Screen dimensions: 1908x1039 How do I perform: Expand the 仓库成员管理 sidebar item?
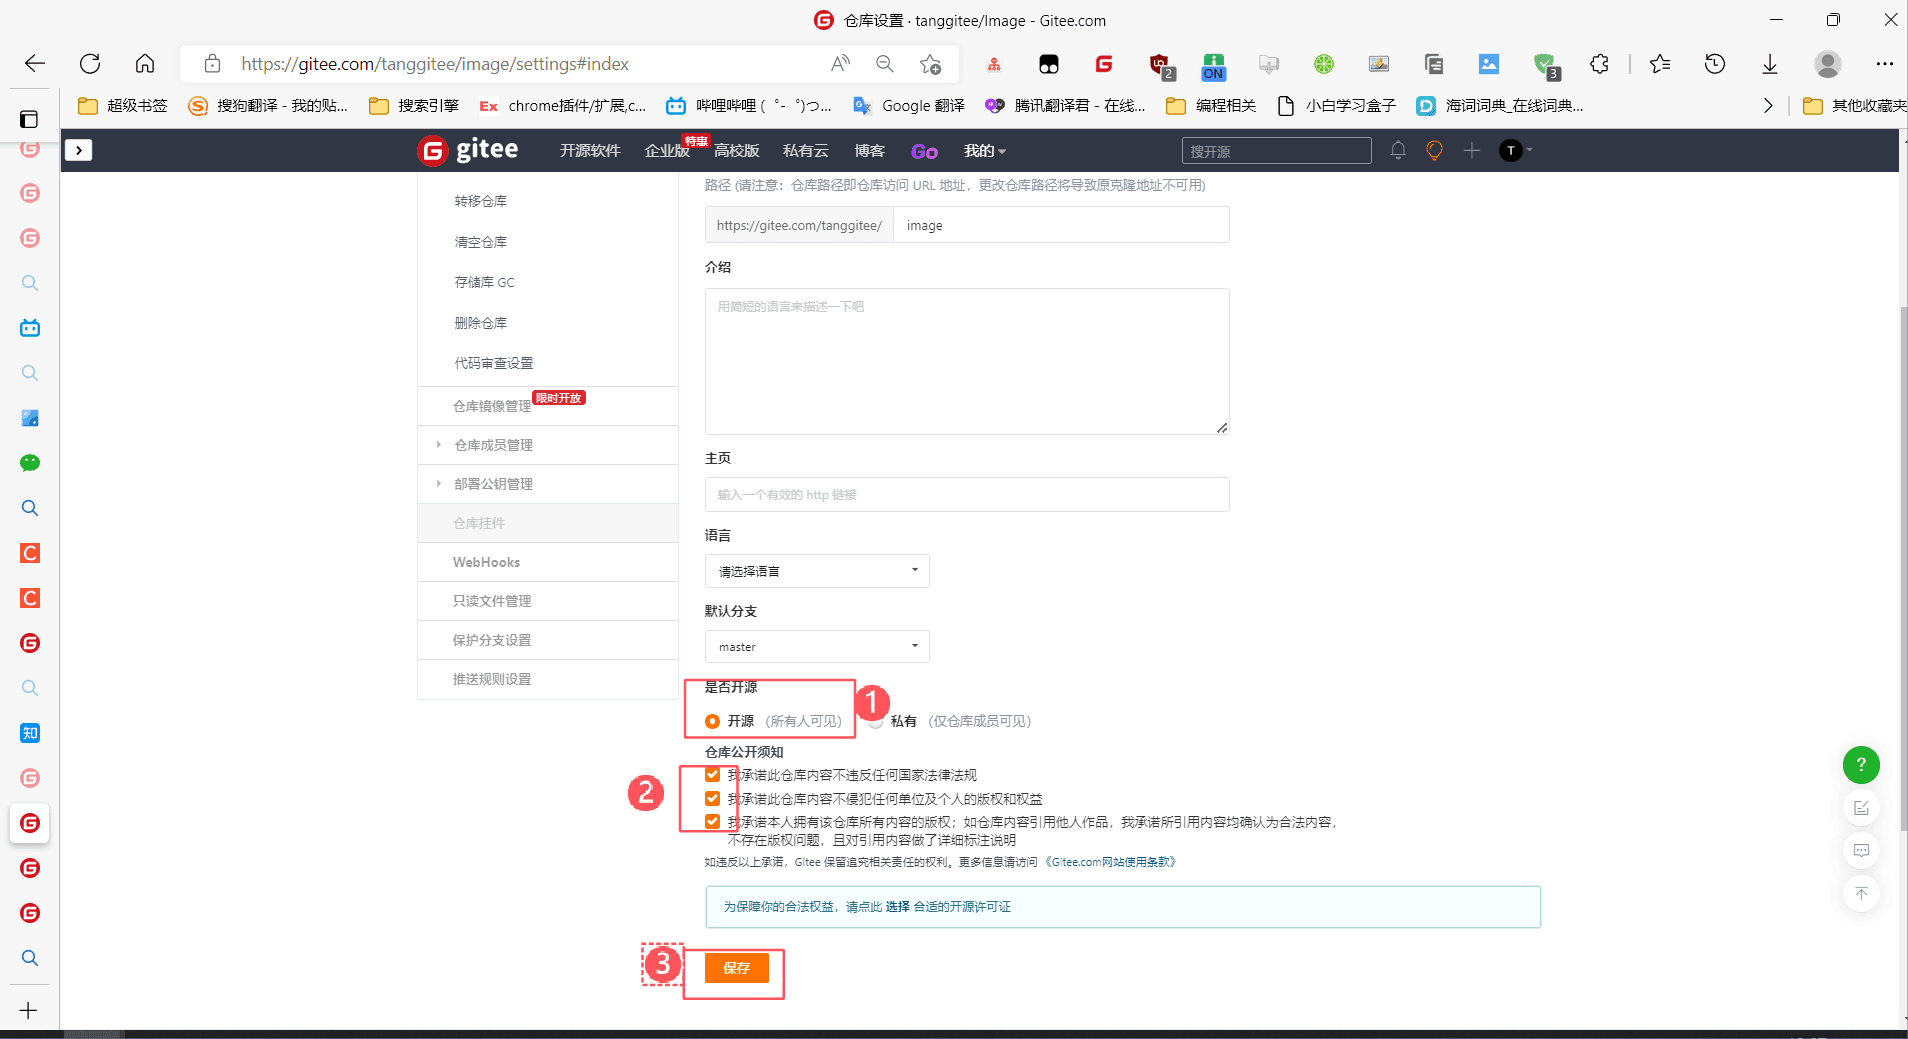pos(493,445)
